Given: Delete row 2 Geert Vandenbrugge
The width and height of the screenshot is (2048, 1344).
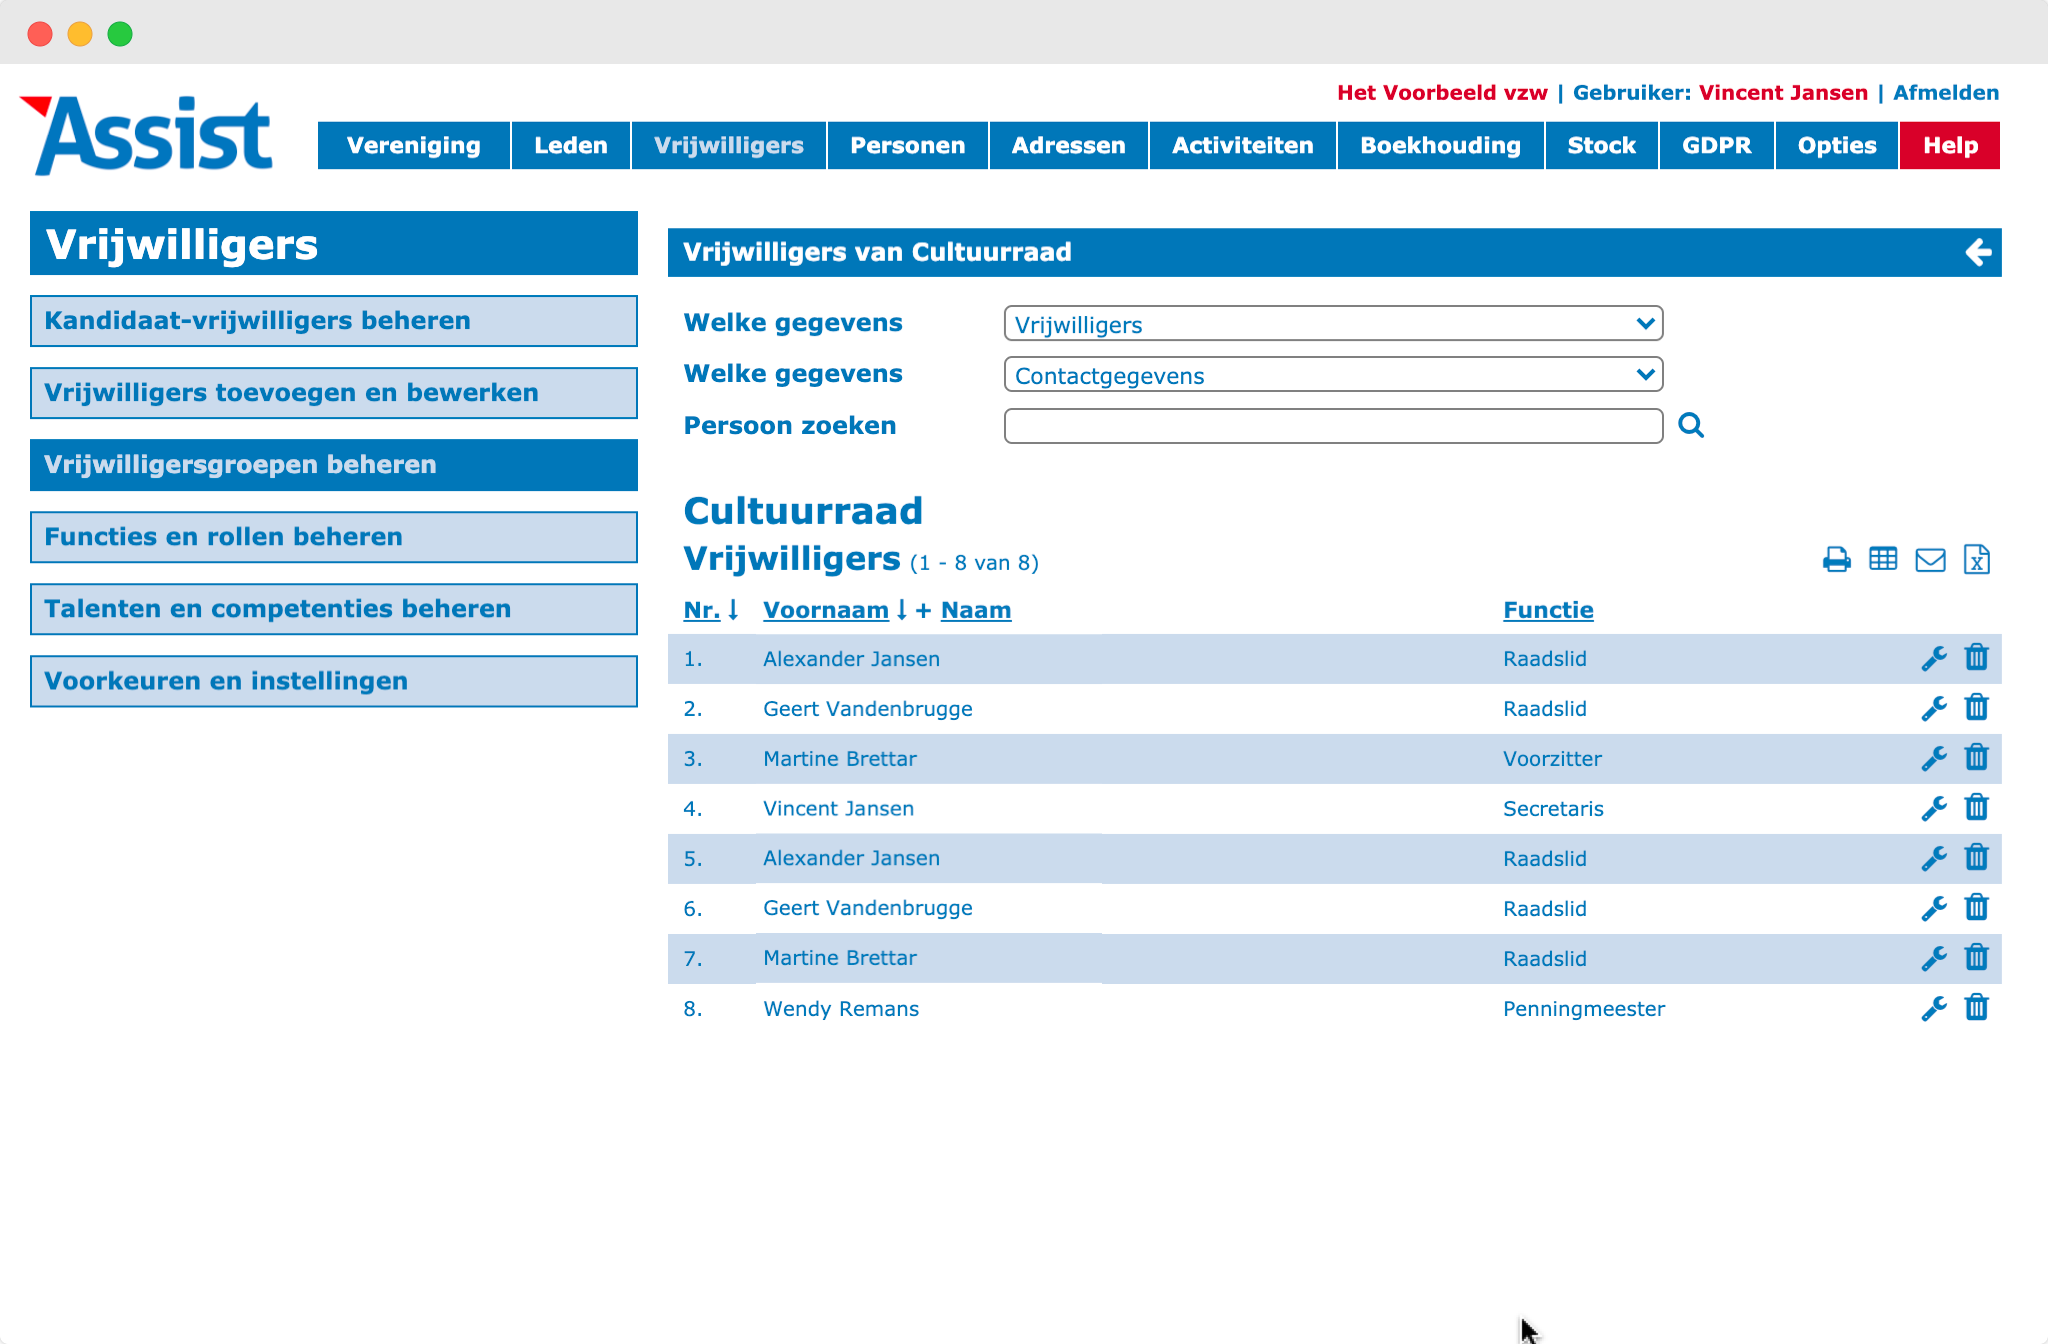Looking at the screenshot, I should click(1977, 707).
